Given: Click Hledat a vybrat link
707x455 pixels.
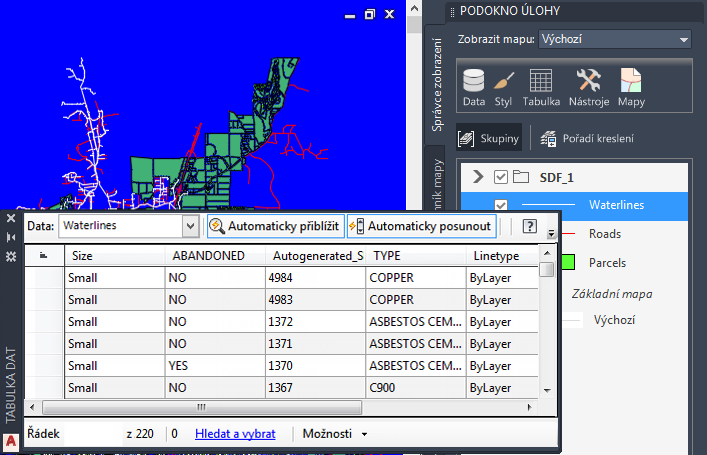Looking at the screenshot, I should click(235, 434).
